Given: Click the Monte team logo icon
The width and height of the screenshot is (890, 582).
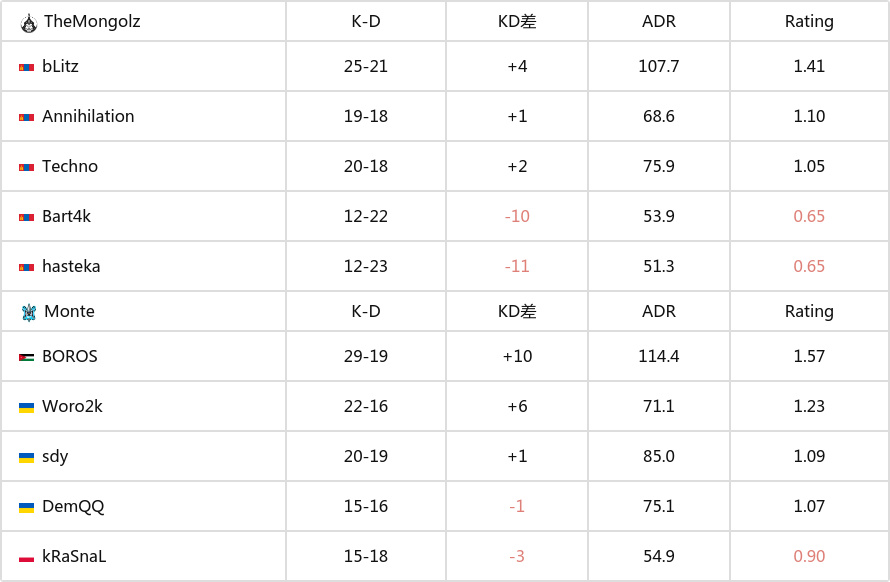Looking at the screenshot, I should (x=29, y=312).
